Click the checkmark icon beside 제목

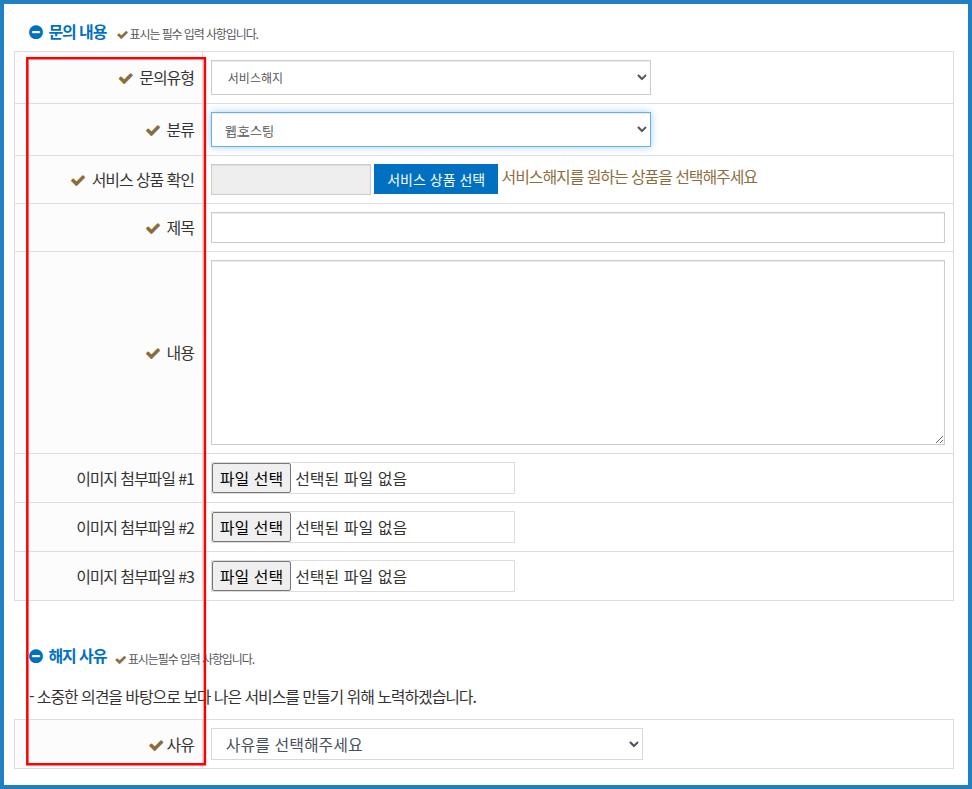[x=153, y=229]
